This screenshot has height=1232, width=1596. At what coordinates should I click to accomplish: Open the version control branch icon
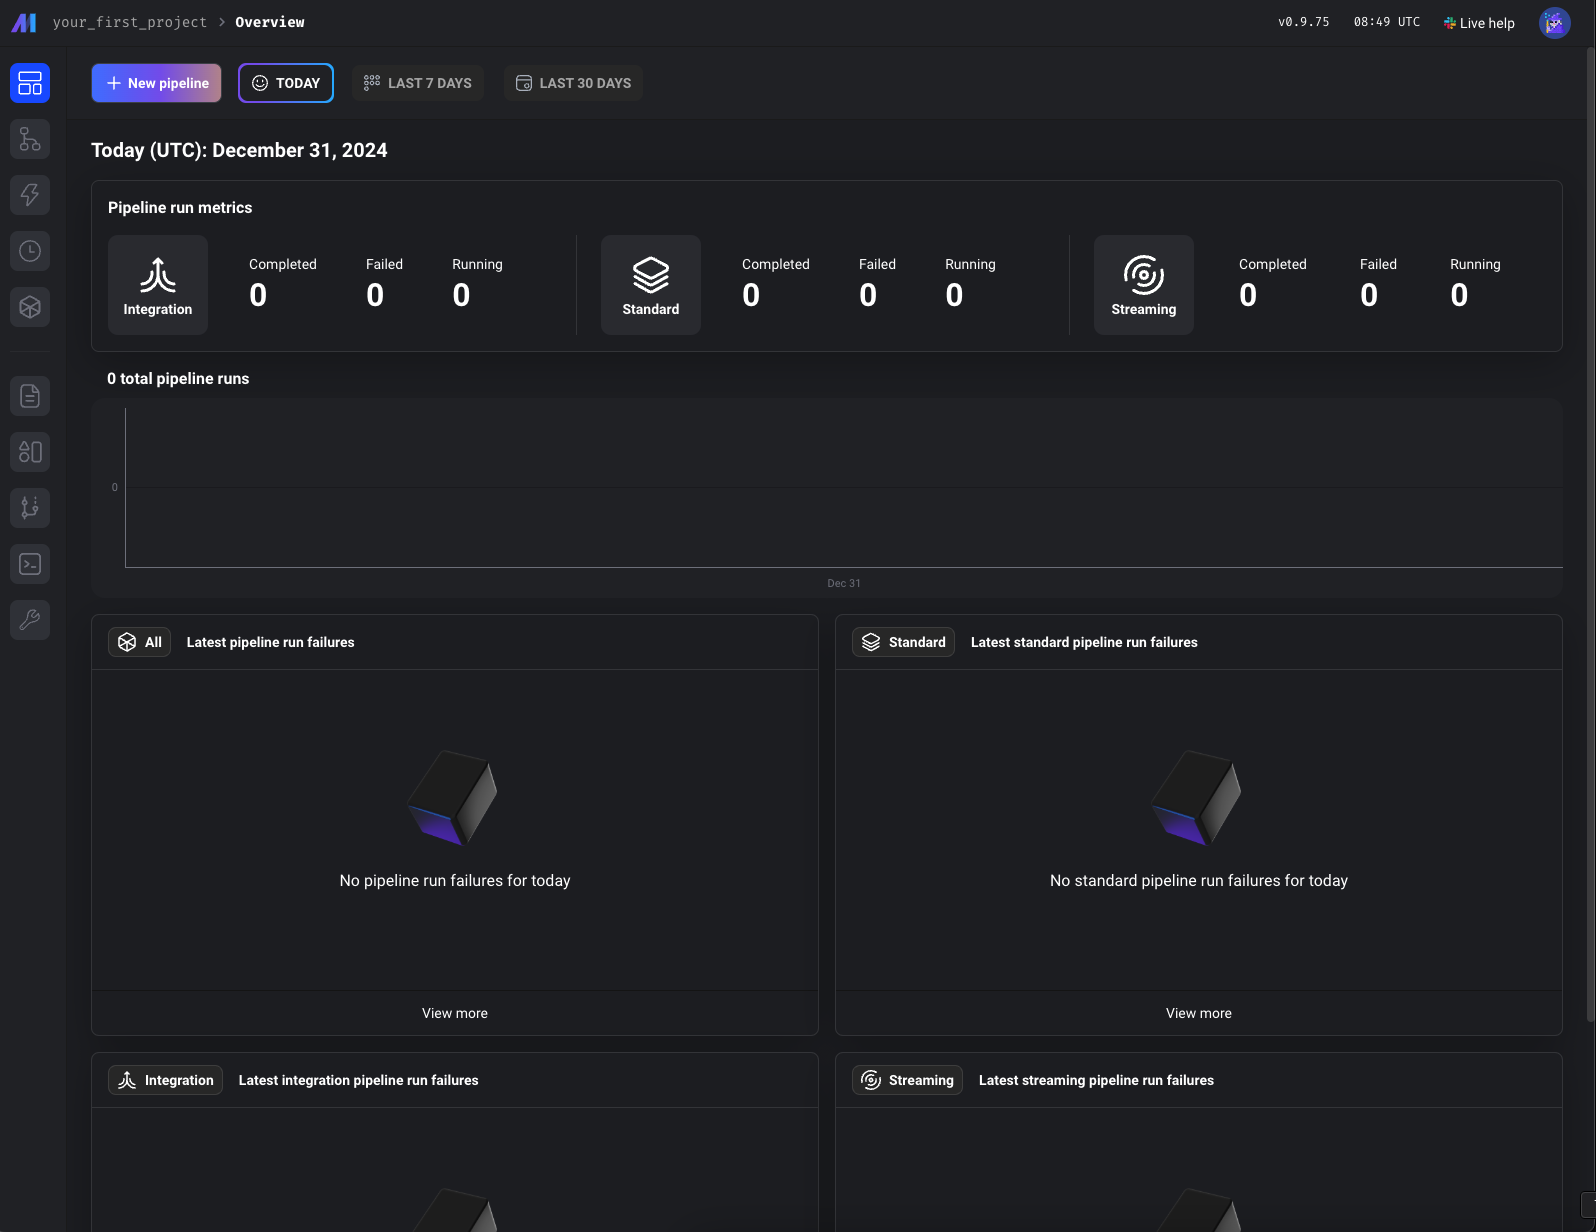[30, 508]
